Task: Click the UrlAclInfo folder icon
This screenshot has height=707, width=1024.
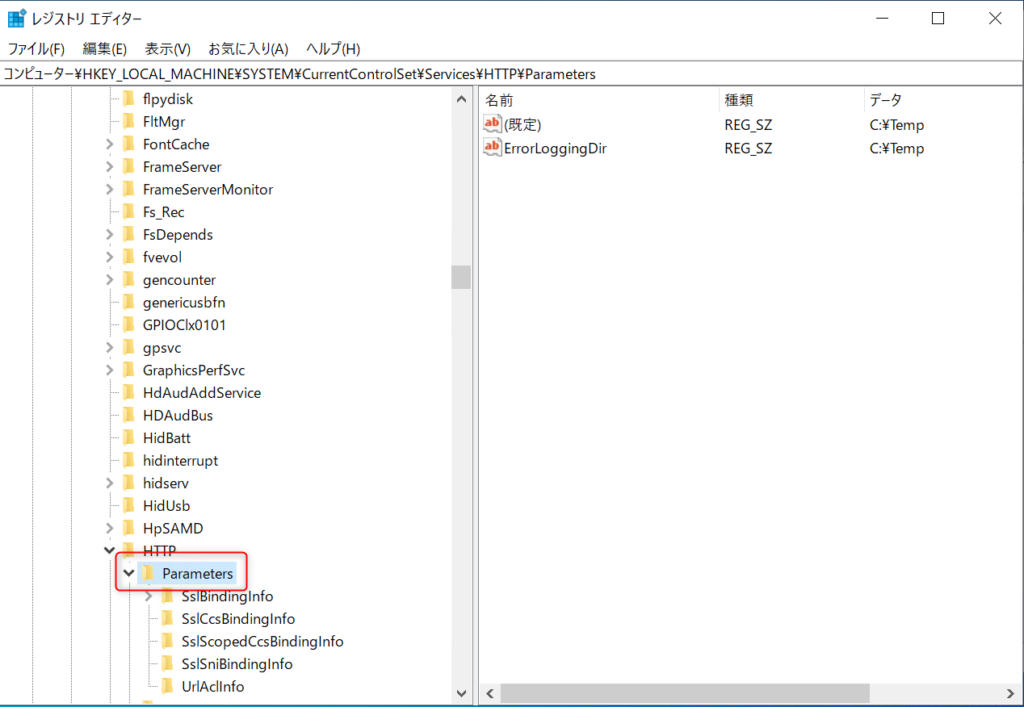Action: click(165, 686)
